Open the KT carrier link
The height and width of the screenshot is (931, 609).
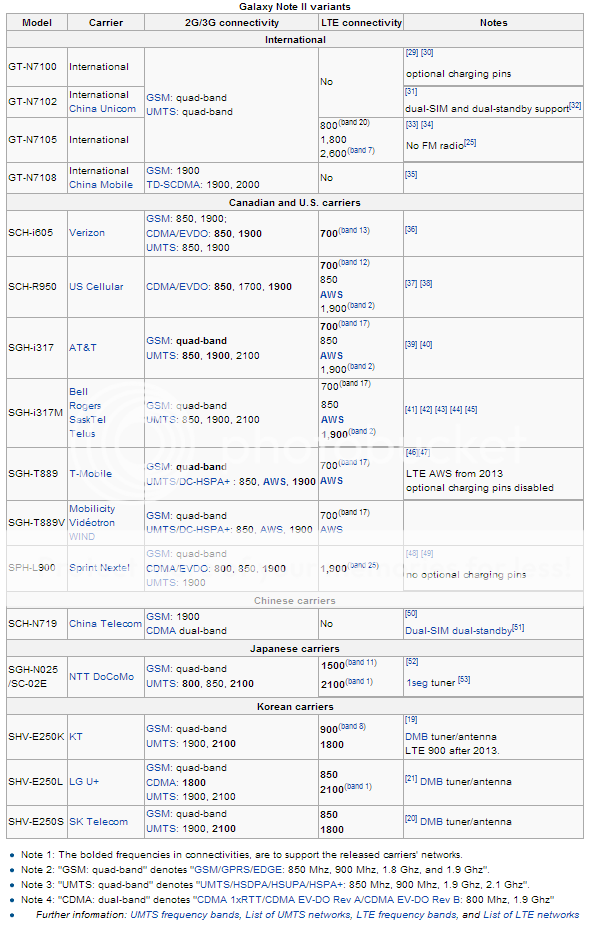click(75, 737)
